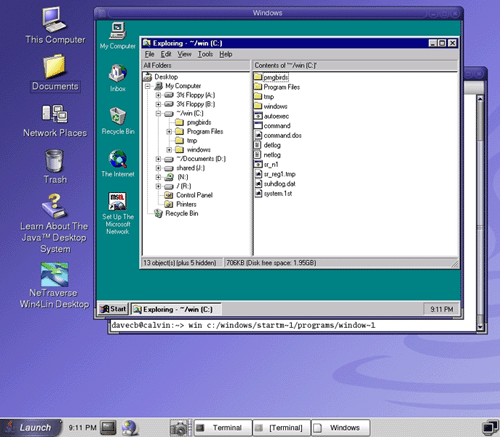Open the Tools menu in Explorer
Screen dimensions: 500x437
[x=205, y=54]
